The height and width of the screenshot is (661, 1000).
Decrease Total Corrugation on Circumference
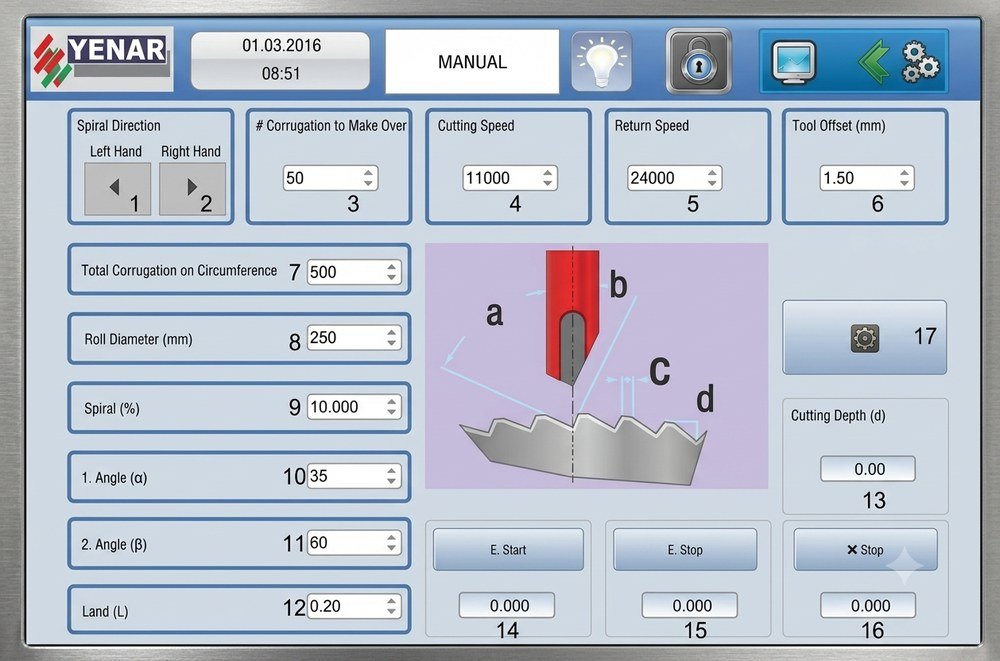pyautogui.click(x=392, y=277)
